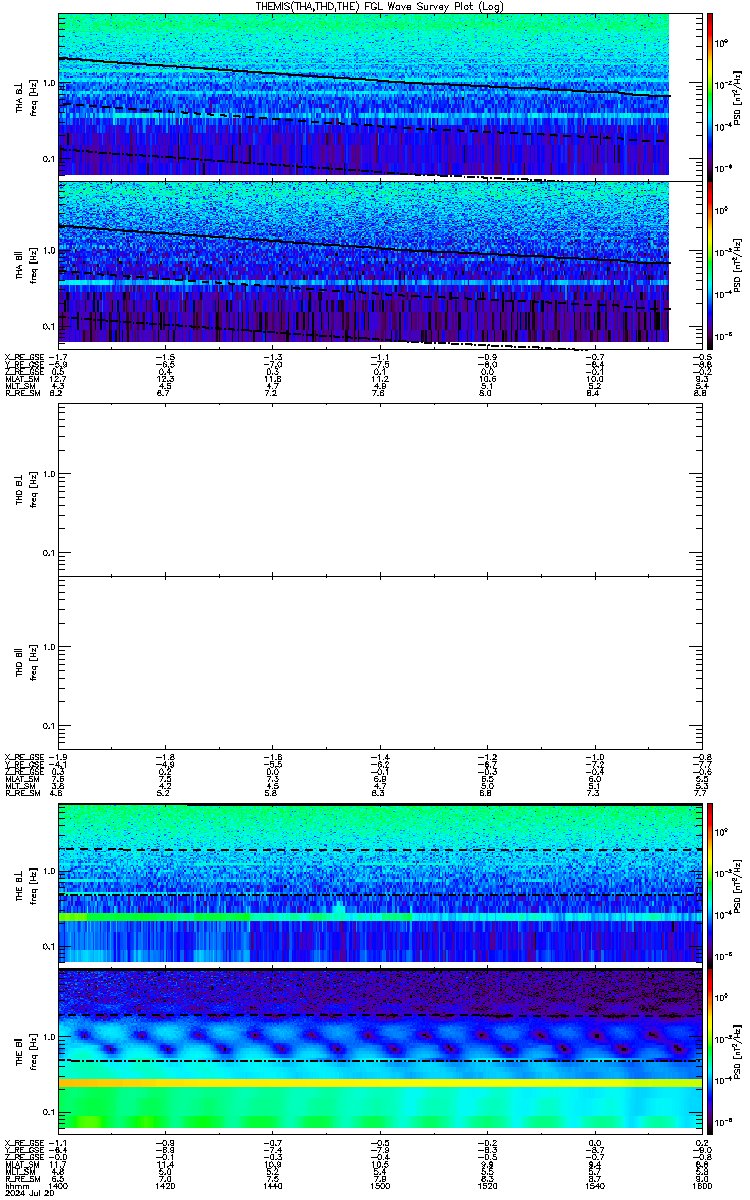Screen dimensions: 750x1200
Task: Click the '1540' time tick label
Action: coord(593,1185)
